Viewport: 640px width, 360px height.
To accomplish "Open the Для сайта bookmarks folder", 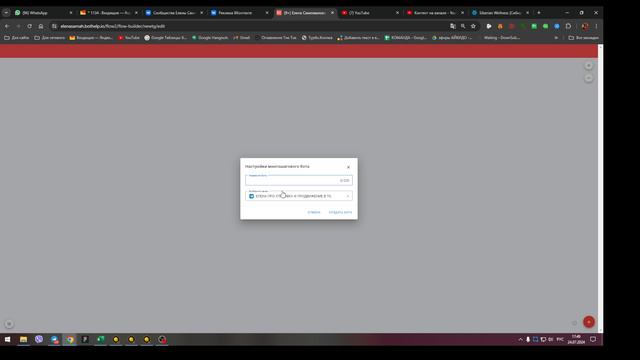I will click(x=17, y=38).
